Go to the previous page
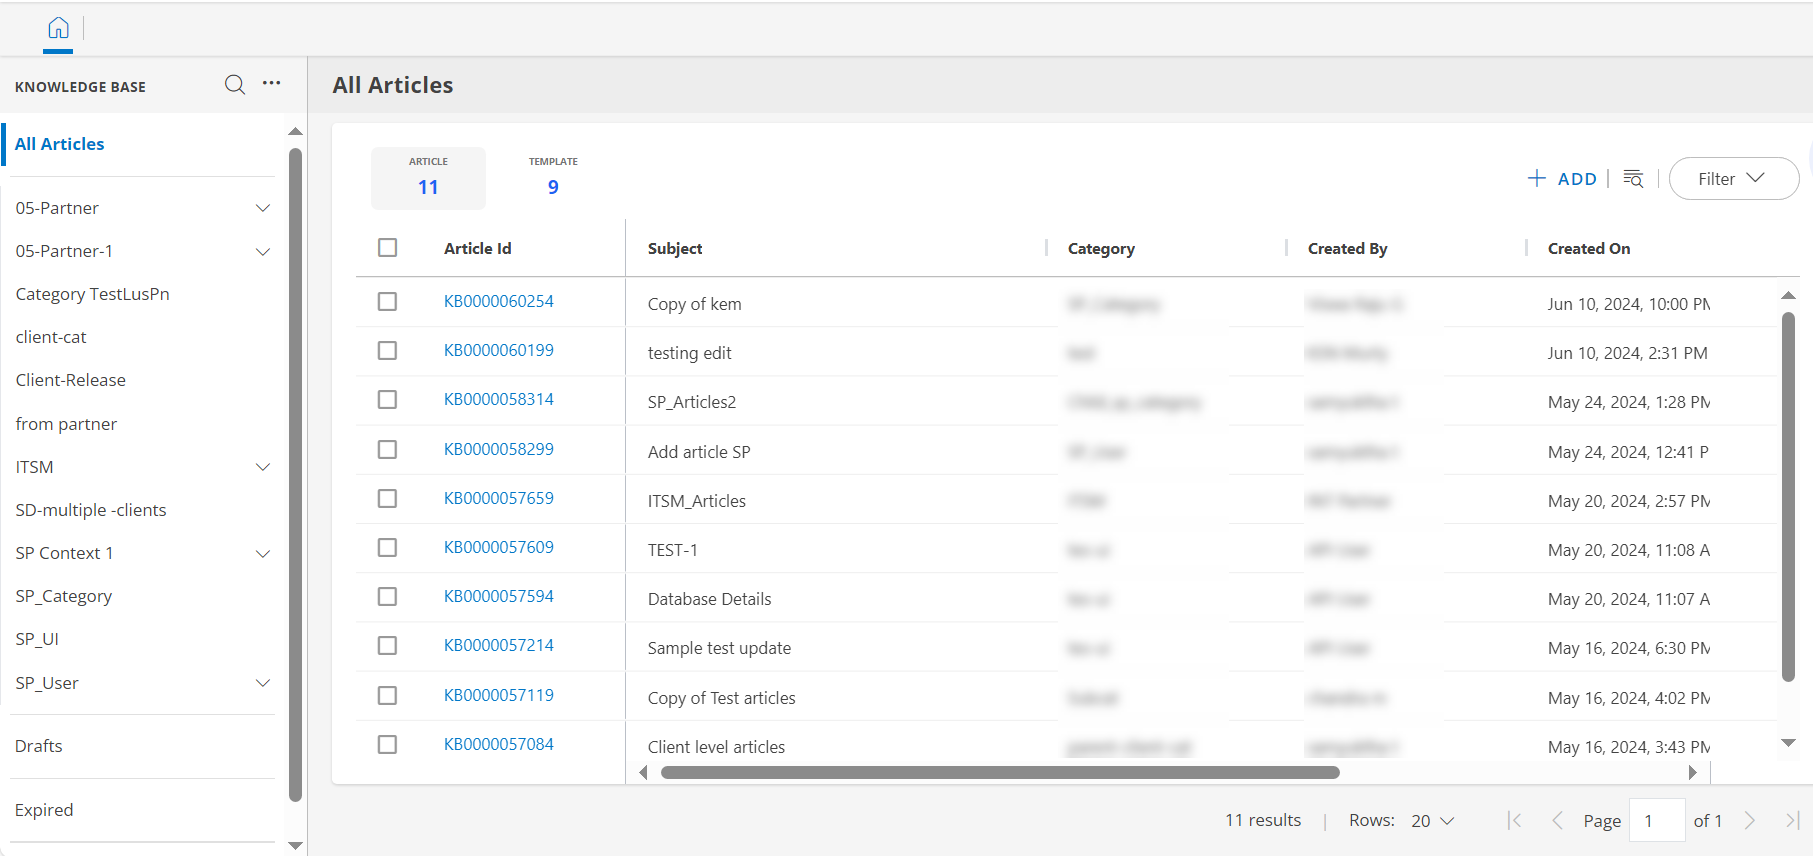This screenshot has width=1813, height=856. click(1557, 821)
